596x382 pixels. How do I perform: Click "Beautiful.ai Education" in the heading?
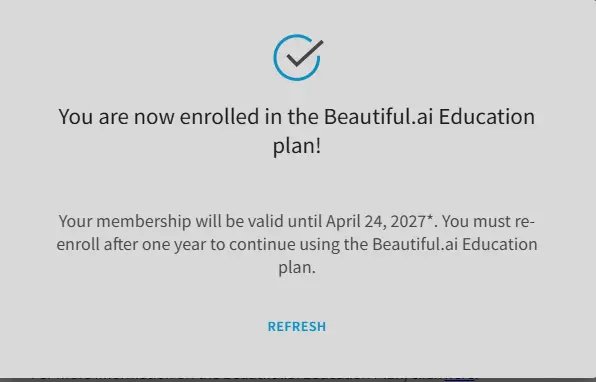(x=429, y=117)
